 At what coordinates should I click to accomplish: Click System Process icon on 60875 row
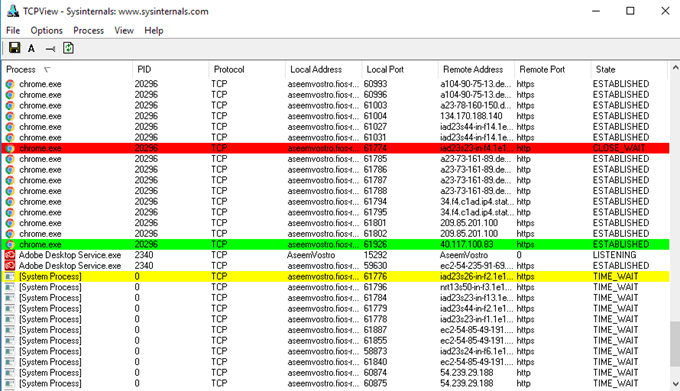click(x=10, y=383)
